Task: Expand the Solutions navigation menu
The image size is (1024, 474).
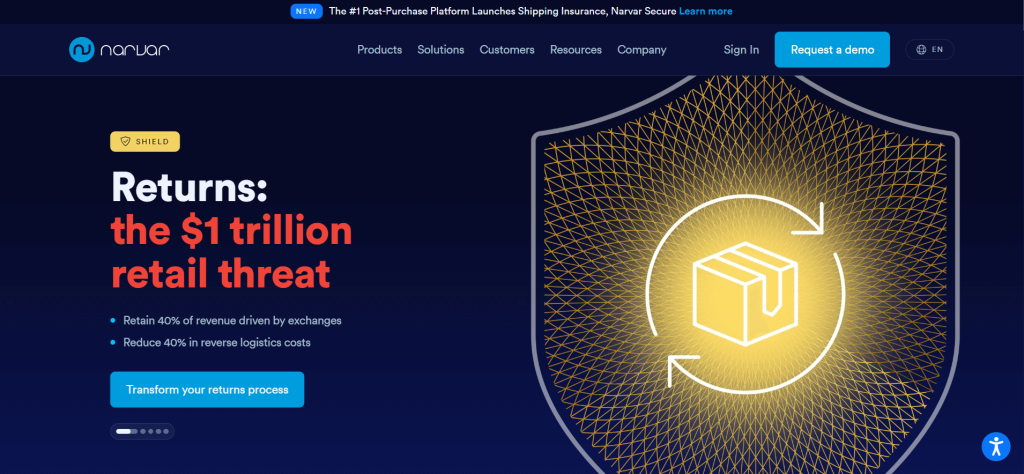Action: 441,50
